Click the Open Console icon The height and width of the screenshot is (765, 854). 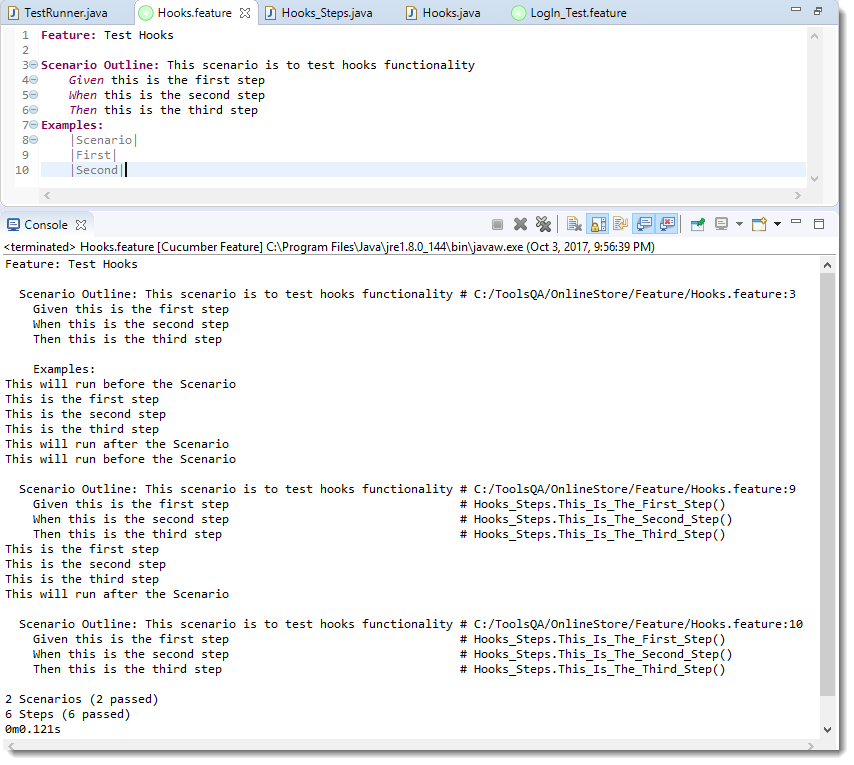click(758, 224)
